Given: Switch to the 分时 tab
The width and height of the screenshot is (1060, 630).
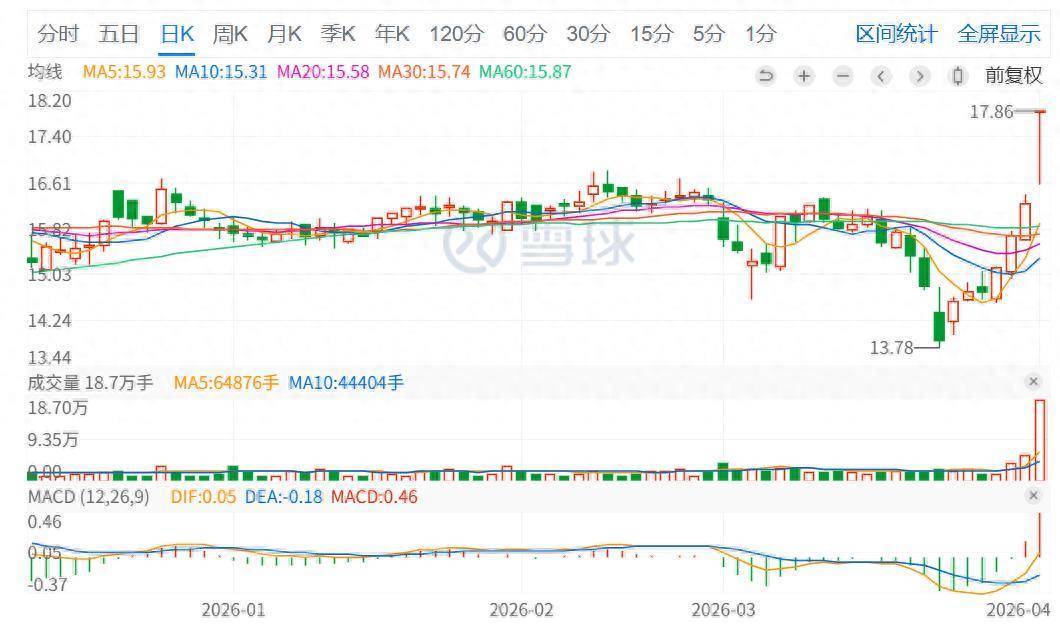Looking at the screenshot, I should click(58, 34).
